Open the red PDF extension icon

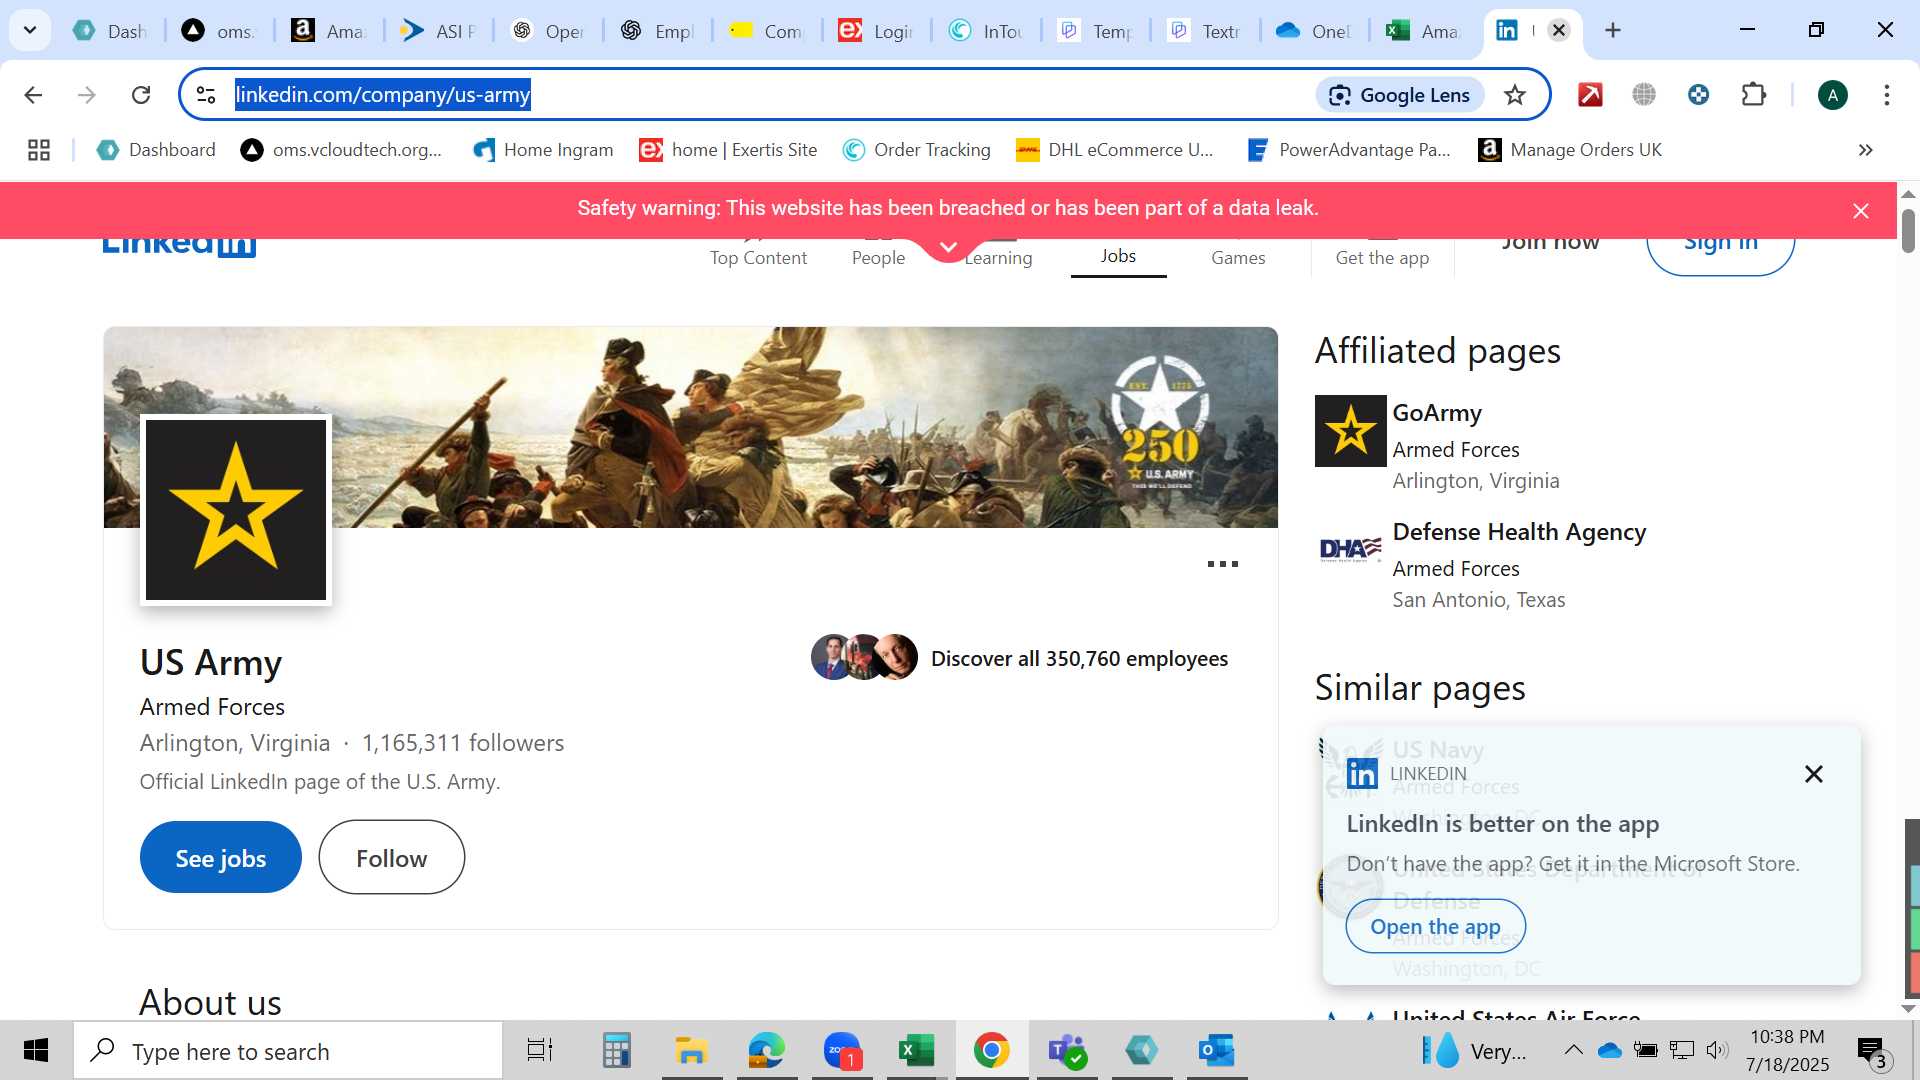click(1590, 95)
